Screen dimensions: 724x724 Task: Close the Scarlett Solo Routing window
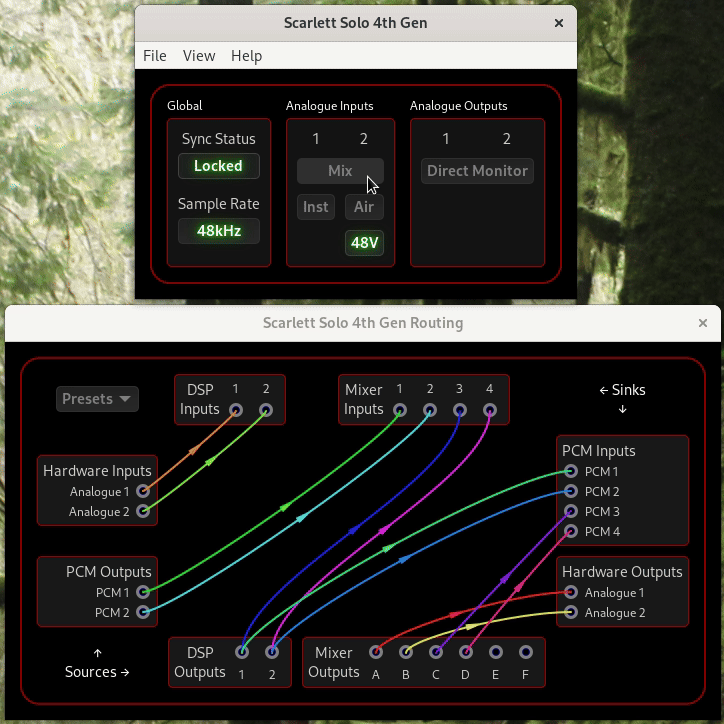click(x=703, y=323)
